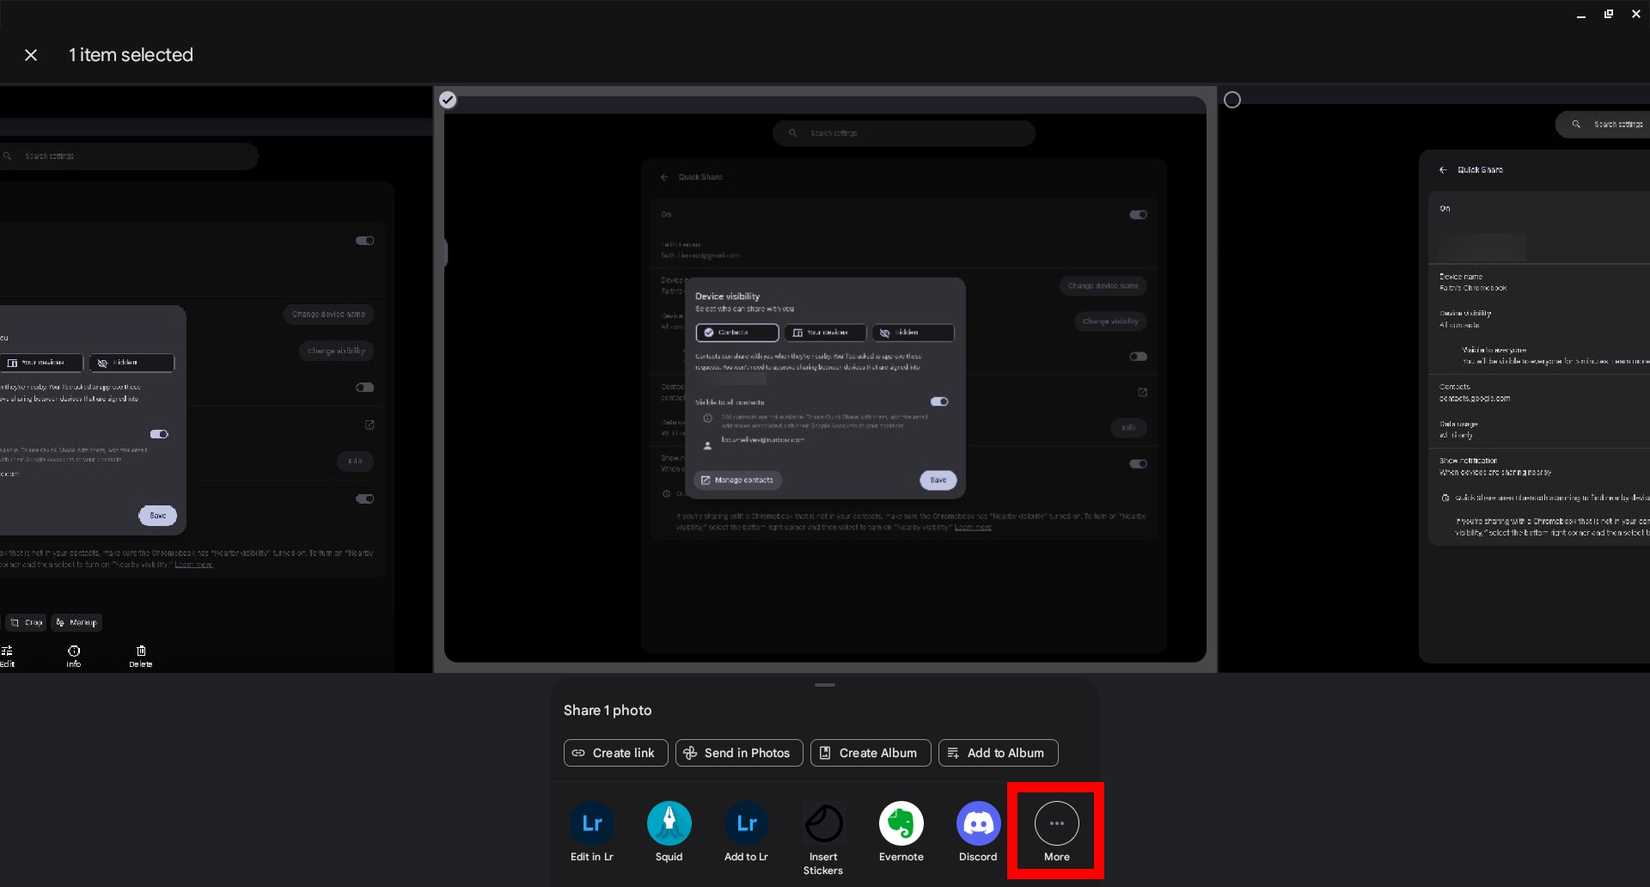Restore the window size
The width and height of the screenshot is (1650, 887).
click(1609, 14)
